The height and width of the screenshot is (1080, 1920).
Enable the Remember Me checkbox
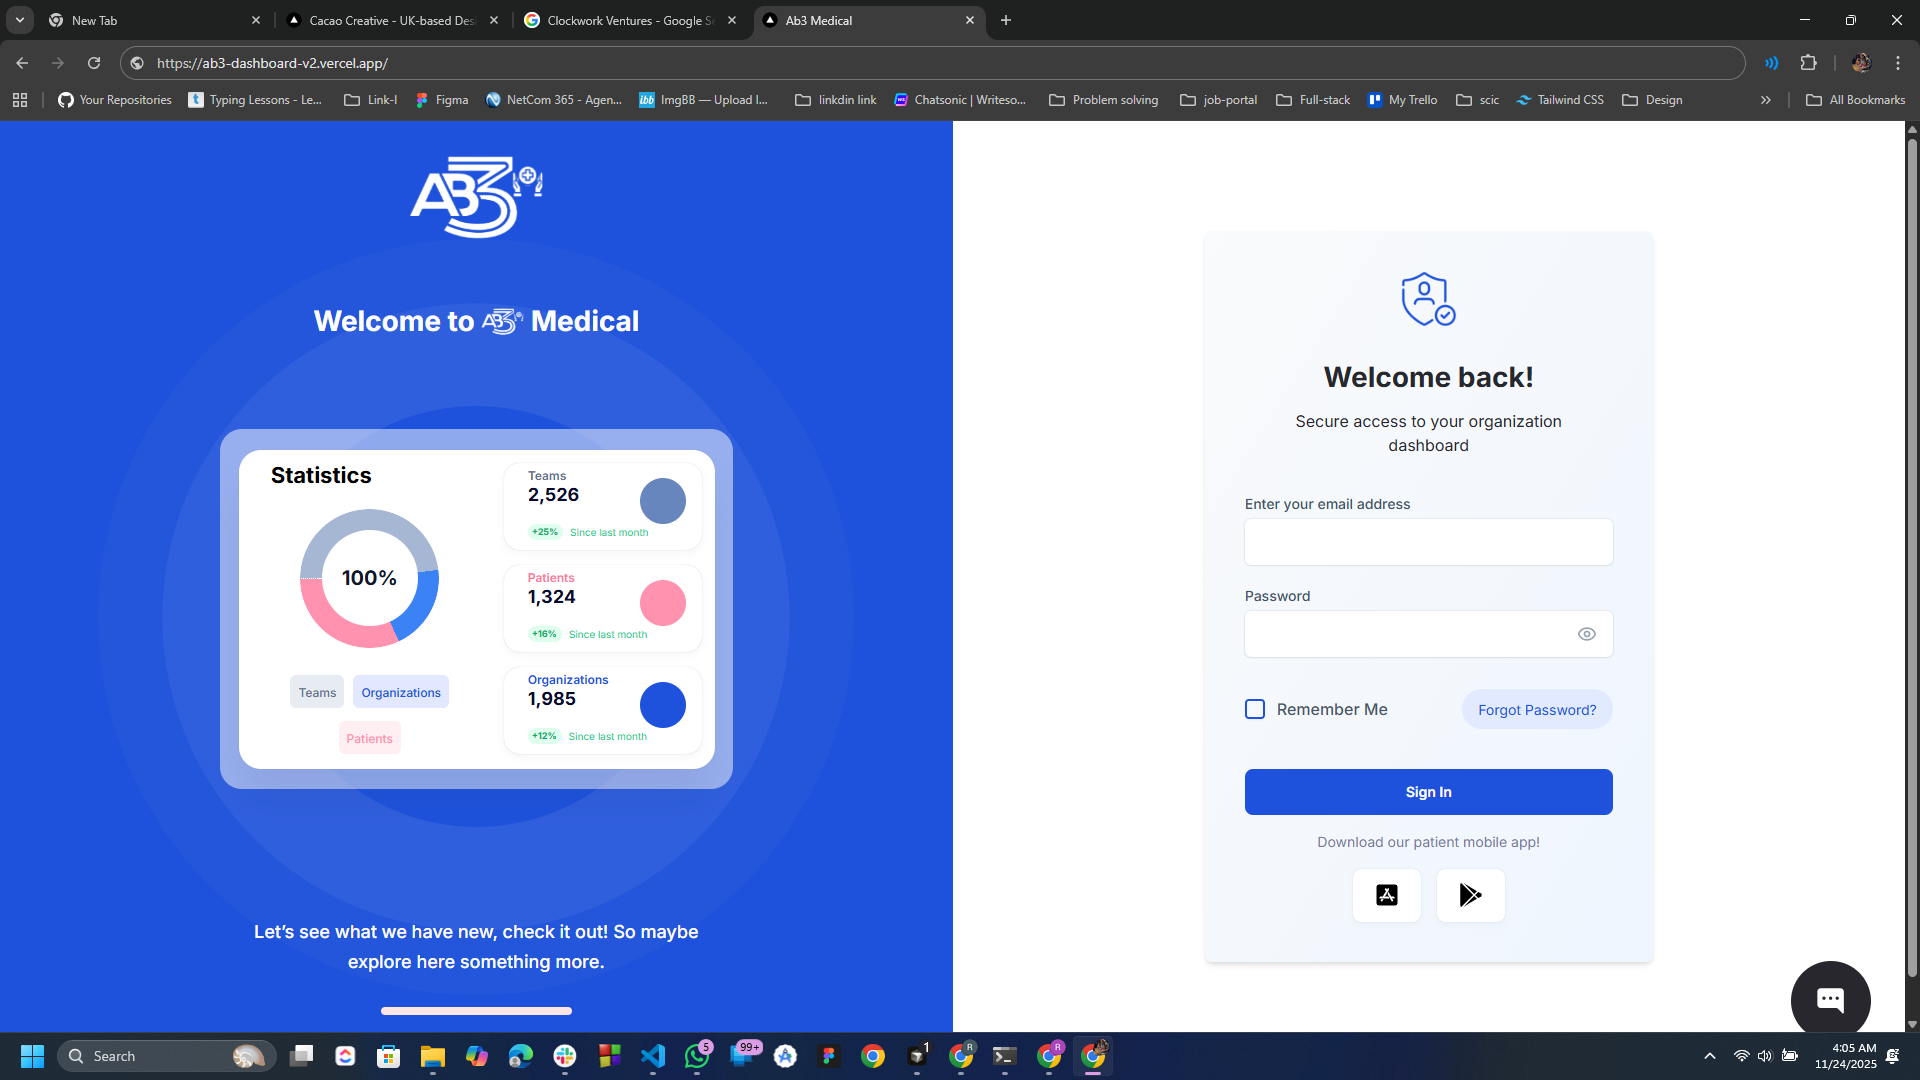(1255, 709)
